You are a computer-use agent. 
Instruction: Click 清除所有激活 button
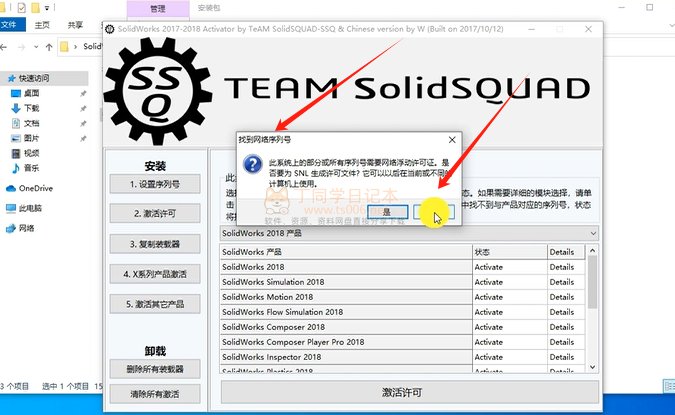tap(155, 394)
